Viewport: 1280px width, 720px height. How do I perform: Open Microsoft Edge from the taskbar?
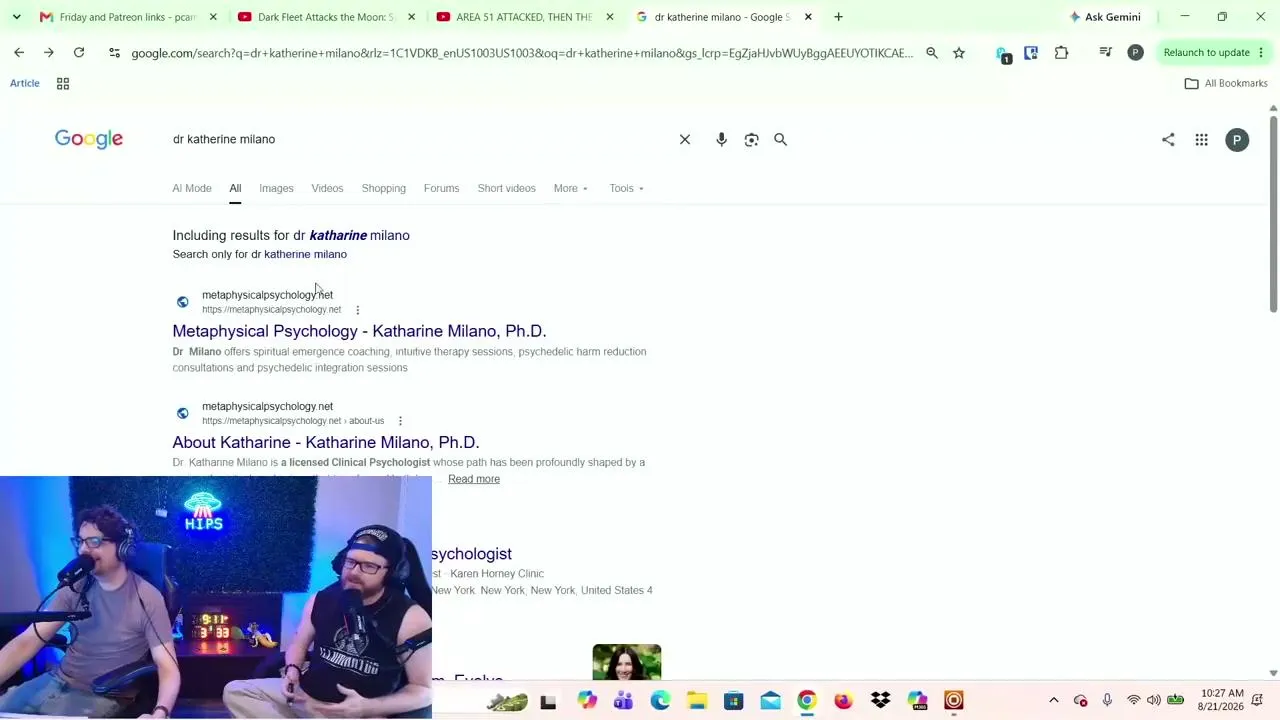pyautogui.click(x=660, y=701)
